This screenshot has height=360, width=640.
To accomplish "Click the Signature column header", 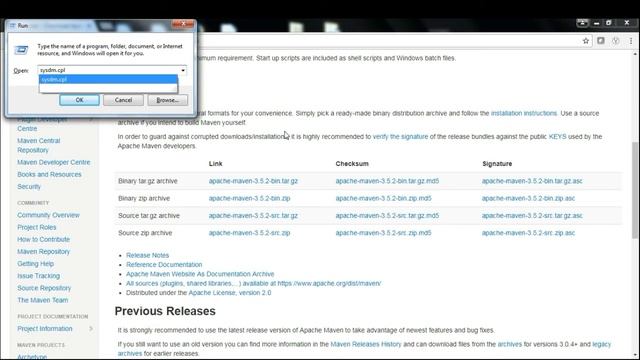I will pyautogui.click(x=497, y=164).
